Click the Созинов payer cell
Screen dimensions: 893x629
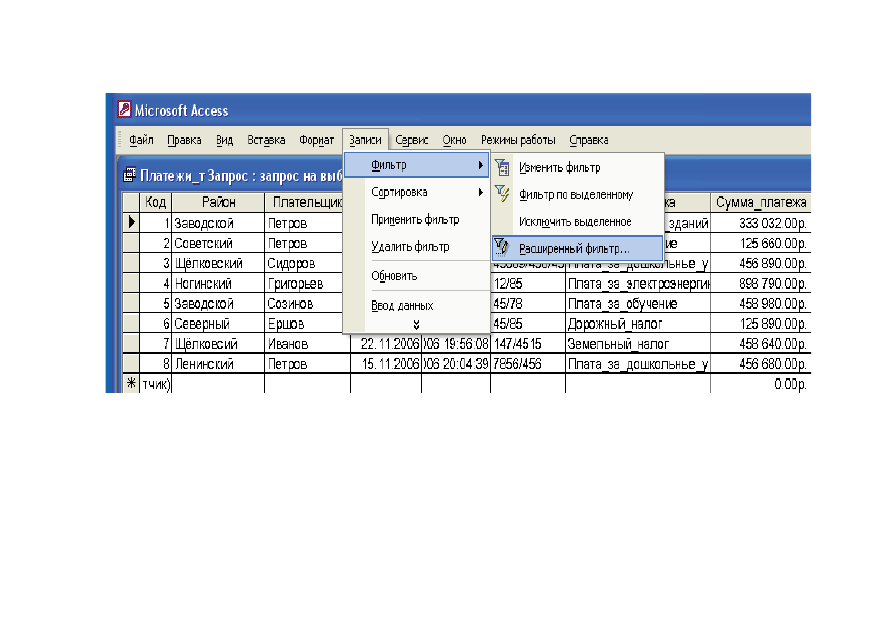click(x=304, y=303)
